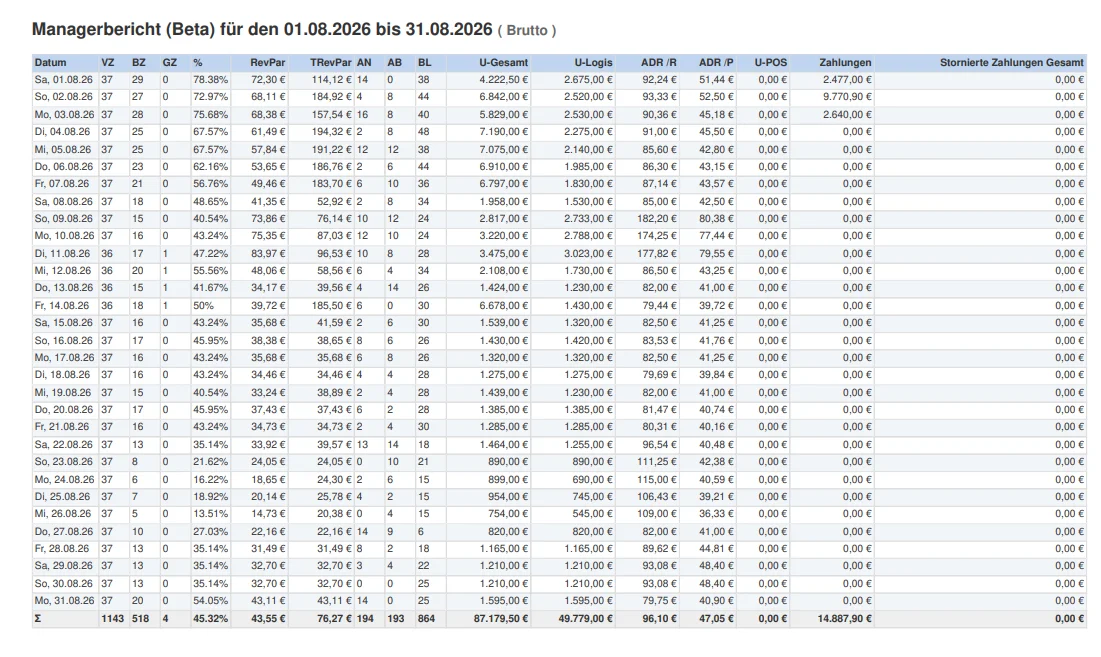Screen dimensions: 1101x657
Task: Click the total occupancy 45.32%
Action: [211, 618]
